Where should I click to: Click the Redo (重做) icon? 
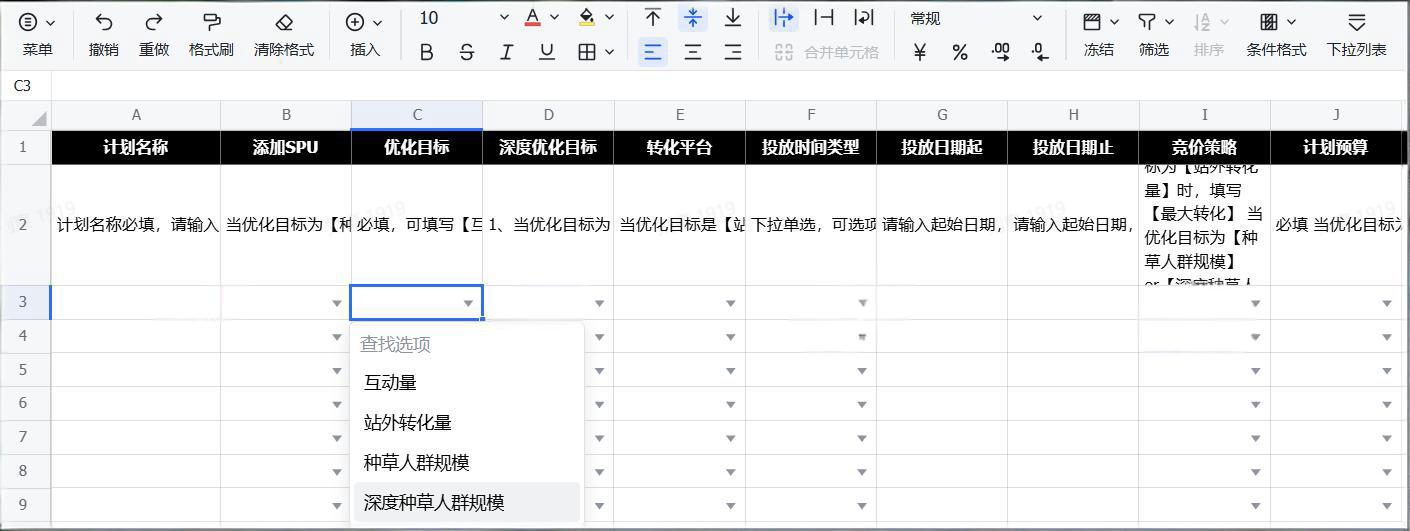coord(153,22)
